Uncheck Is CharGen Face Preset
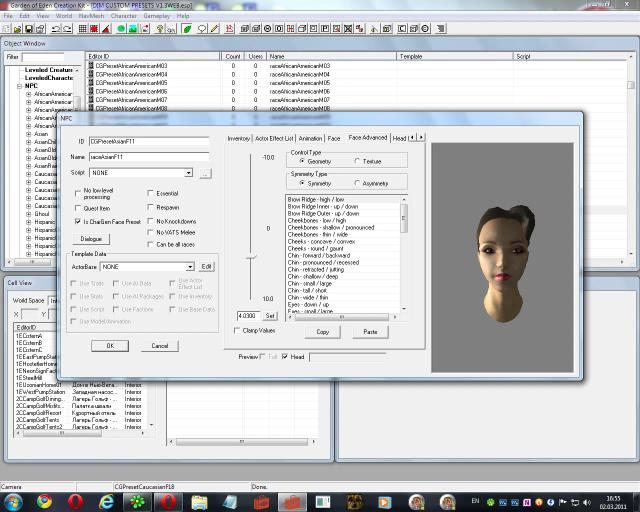This screenshot has width=640, height=512. (x=78, y=221)
